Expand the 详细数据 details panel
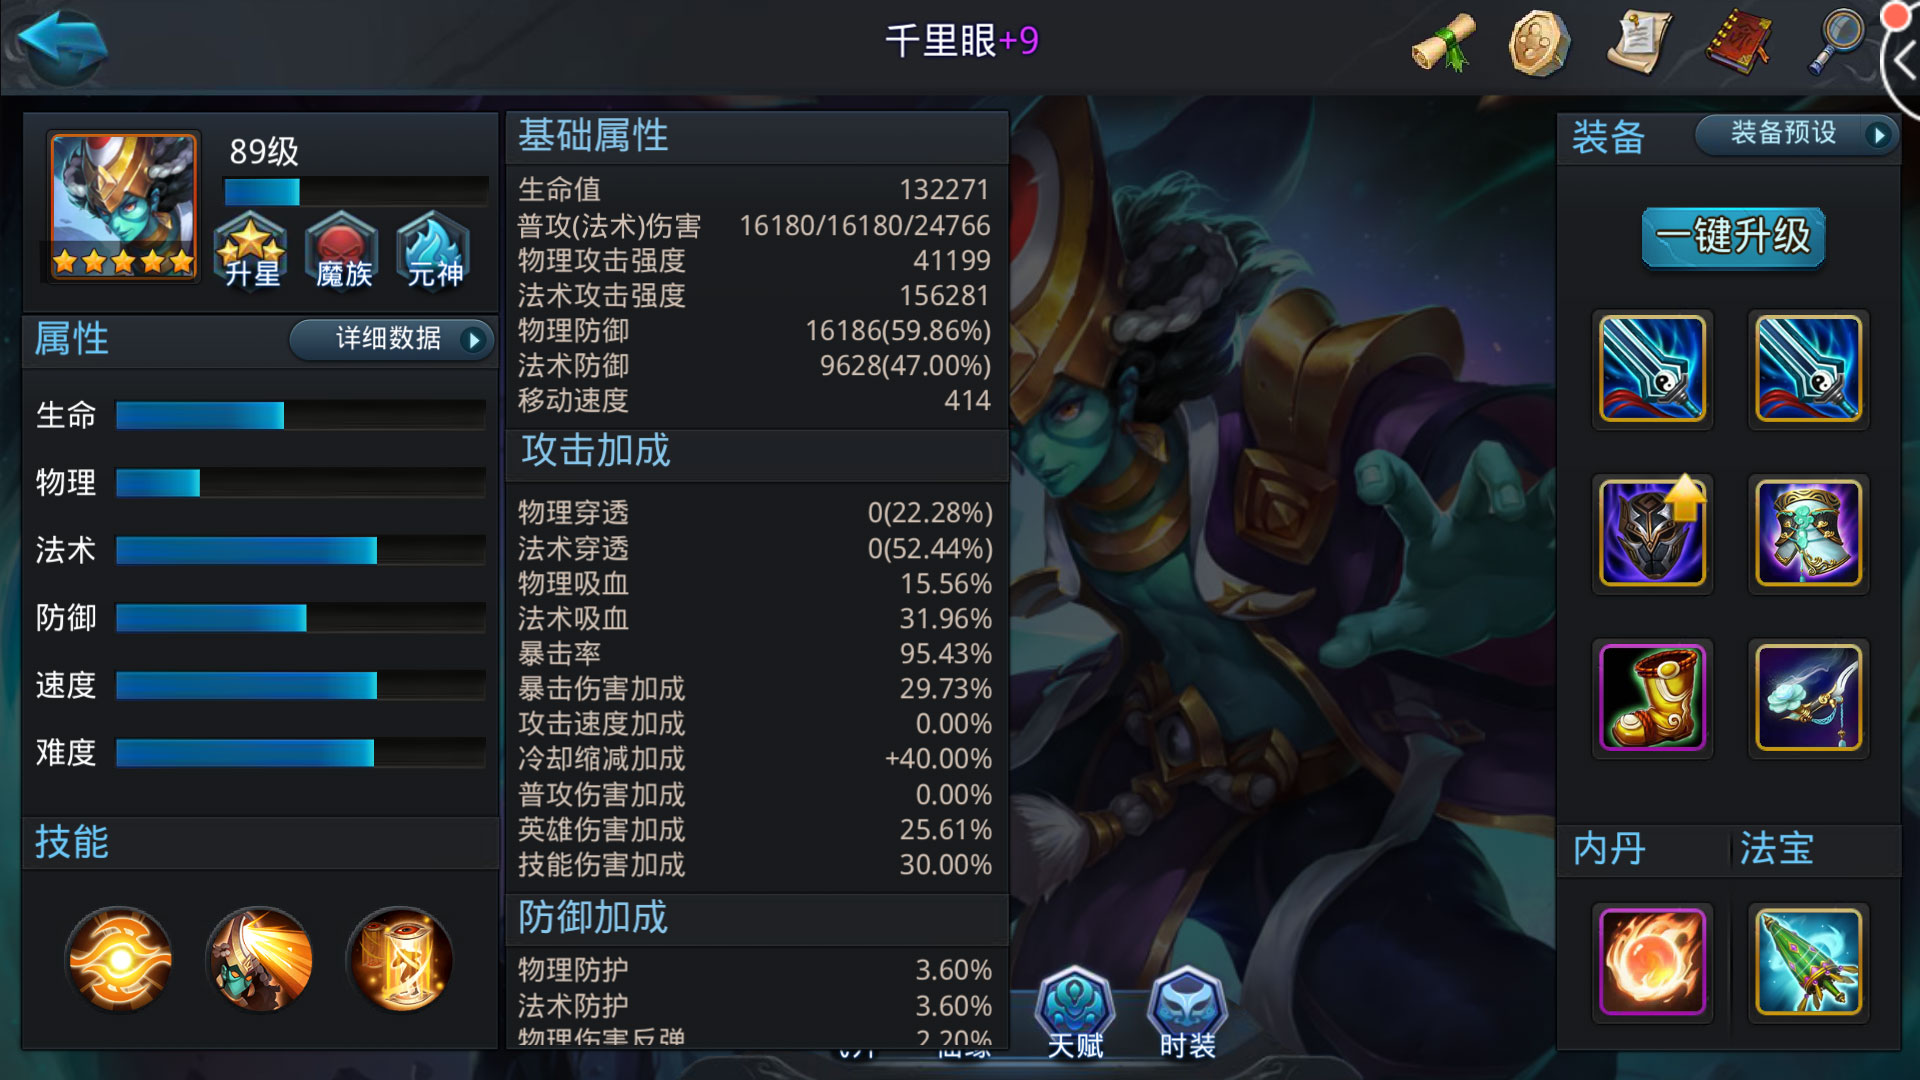Image resolution: width=1920 pixels, height=1080 pixels. coord(392,339)
